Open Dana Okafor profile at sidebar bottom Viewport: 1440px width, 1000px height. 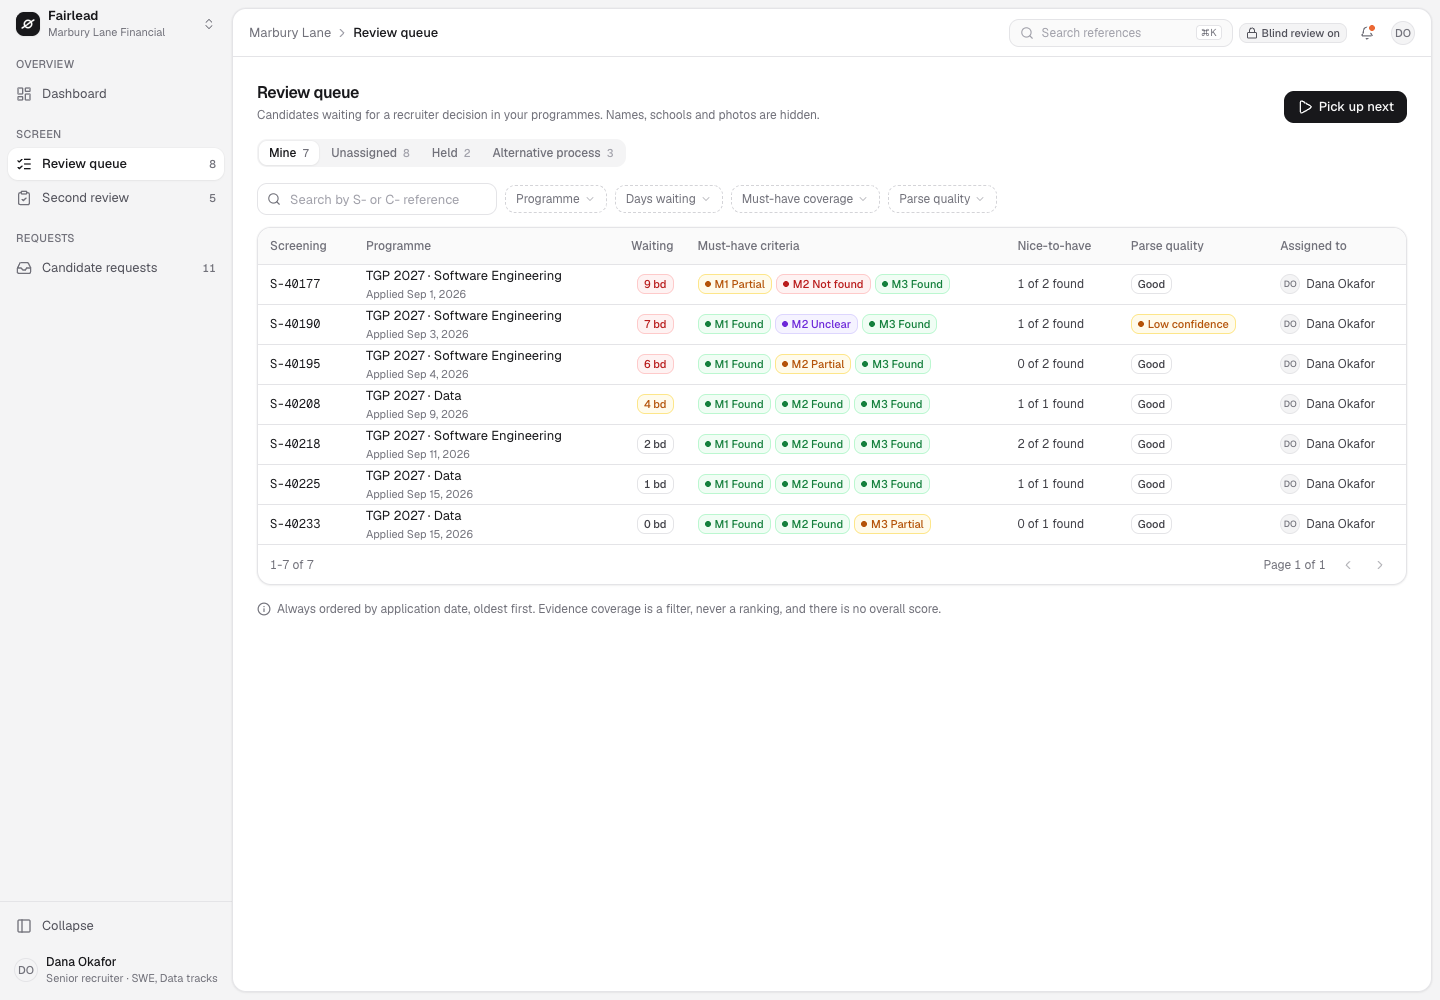tap(116, 970)
